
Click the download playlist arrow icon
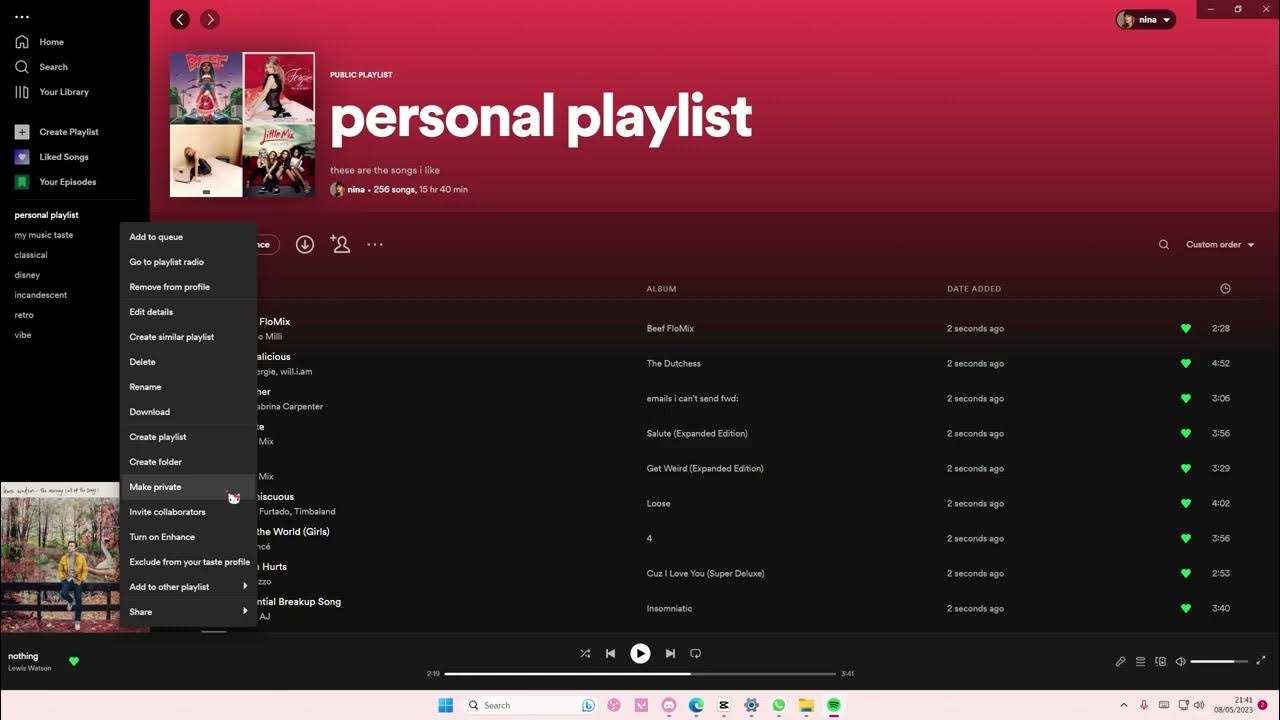point(305,244)
